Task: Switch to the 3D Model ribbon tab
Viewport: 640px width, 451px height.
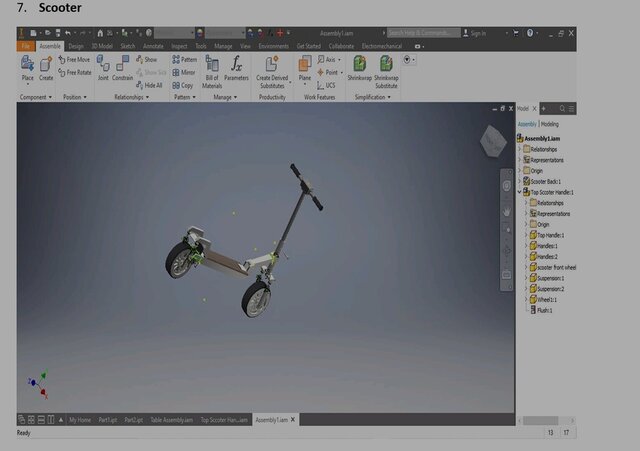Action: [102, 46]
